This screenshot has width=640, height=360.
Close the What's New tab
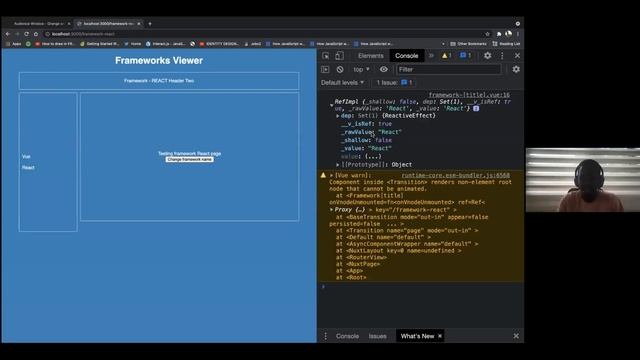(x=440, y=336)
